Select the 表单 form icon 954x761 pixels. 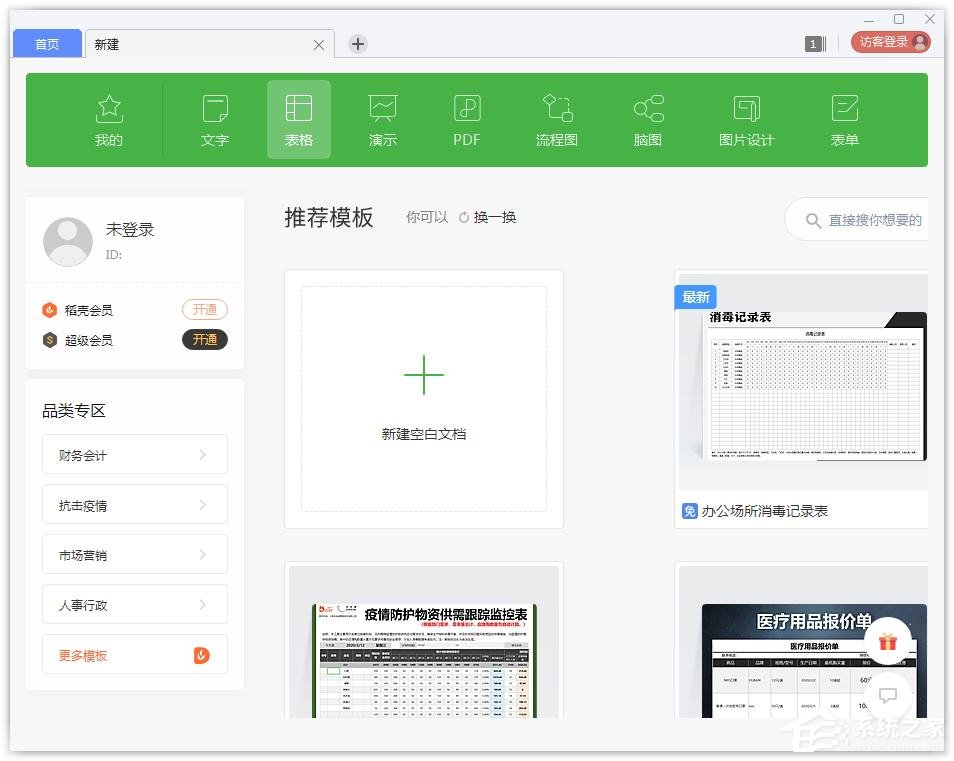(844, 118)
